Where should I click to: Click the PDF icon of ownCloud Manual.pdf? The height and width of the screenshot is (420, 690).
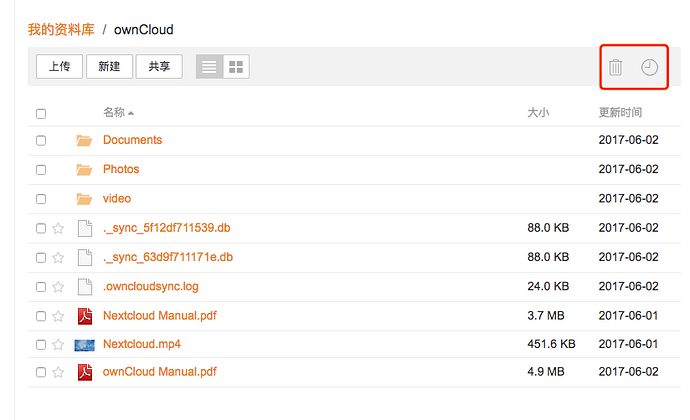tap(85, 372)
